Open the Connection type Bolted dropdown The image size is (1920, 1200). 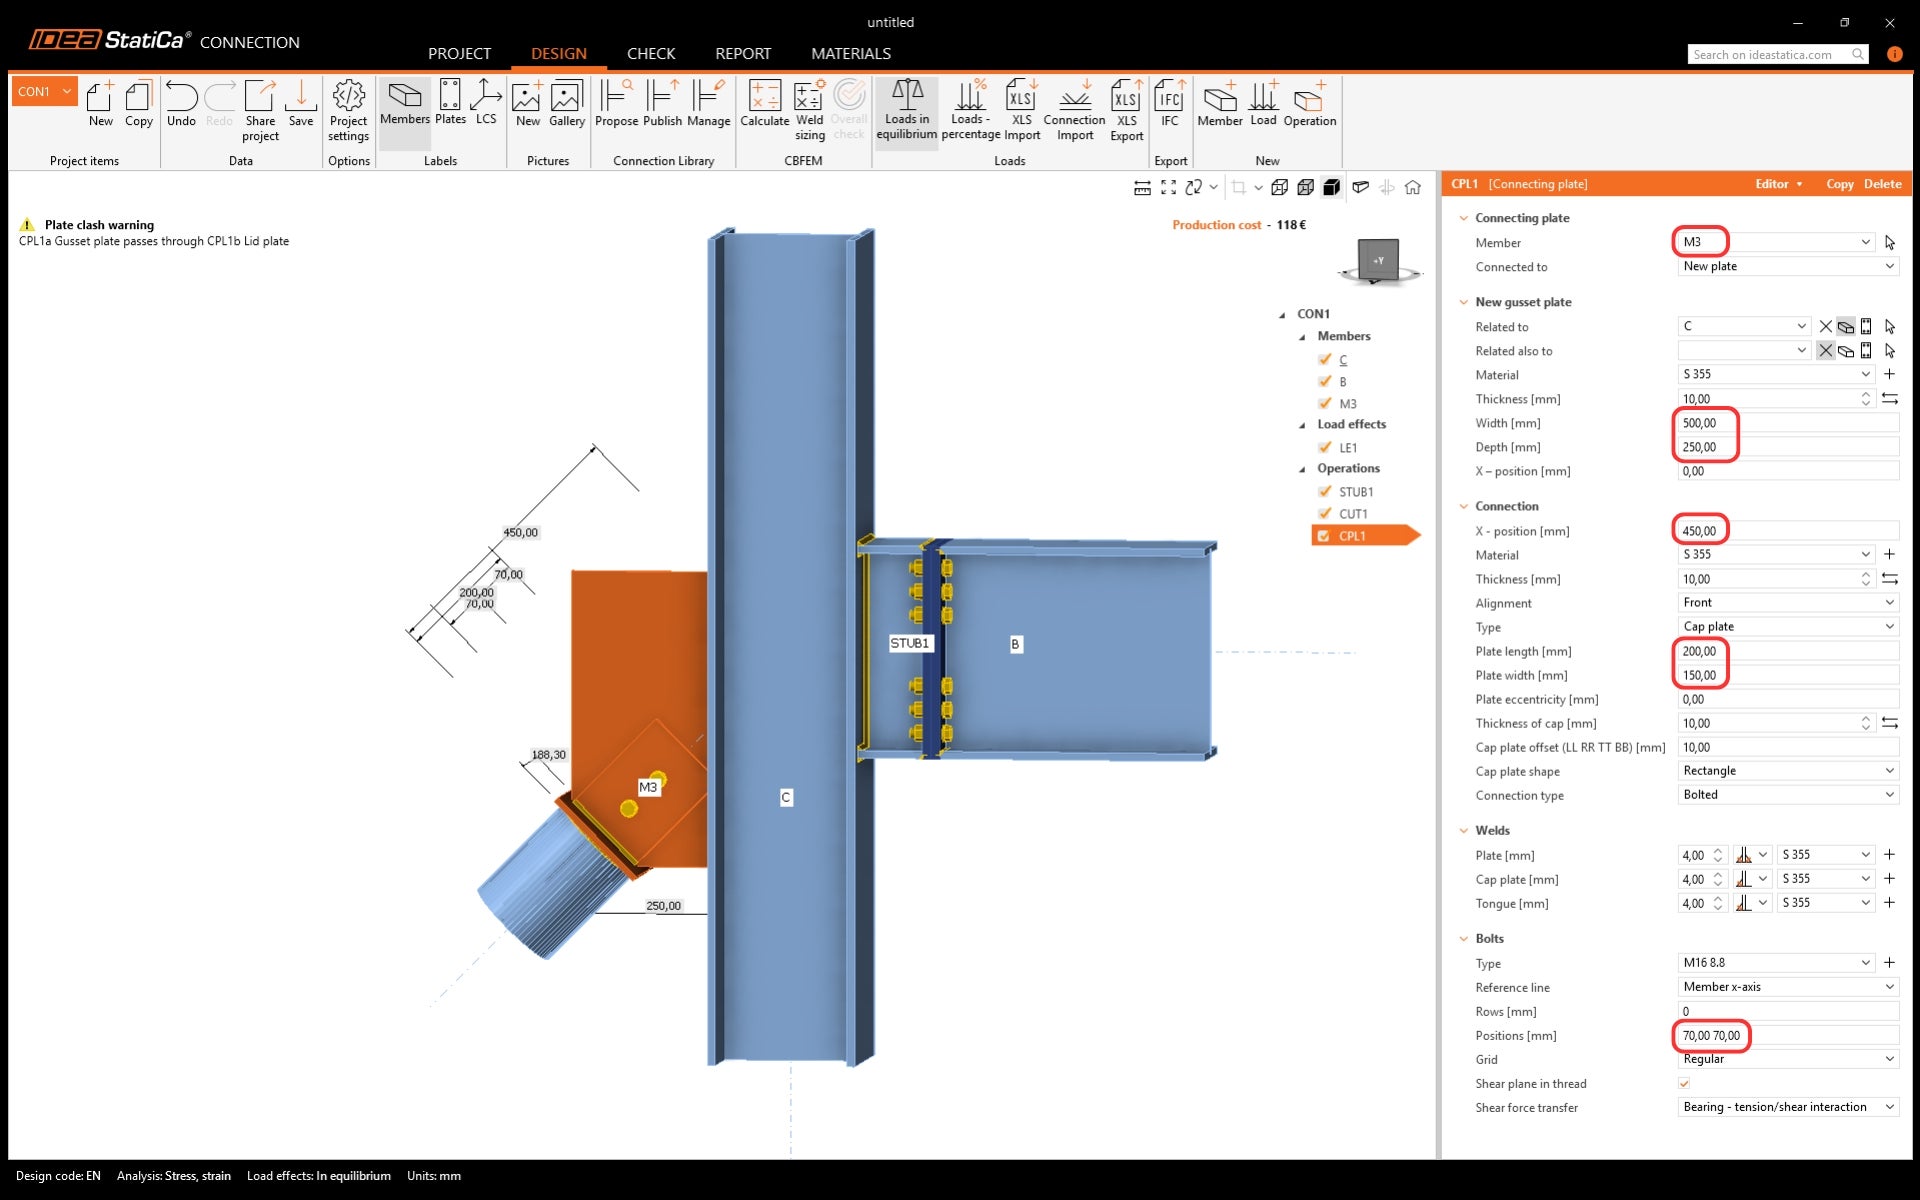pyautogui.click(x=1788, y=795)
